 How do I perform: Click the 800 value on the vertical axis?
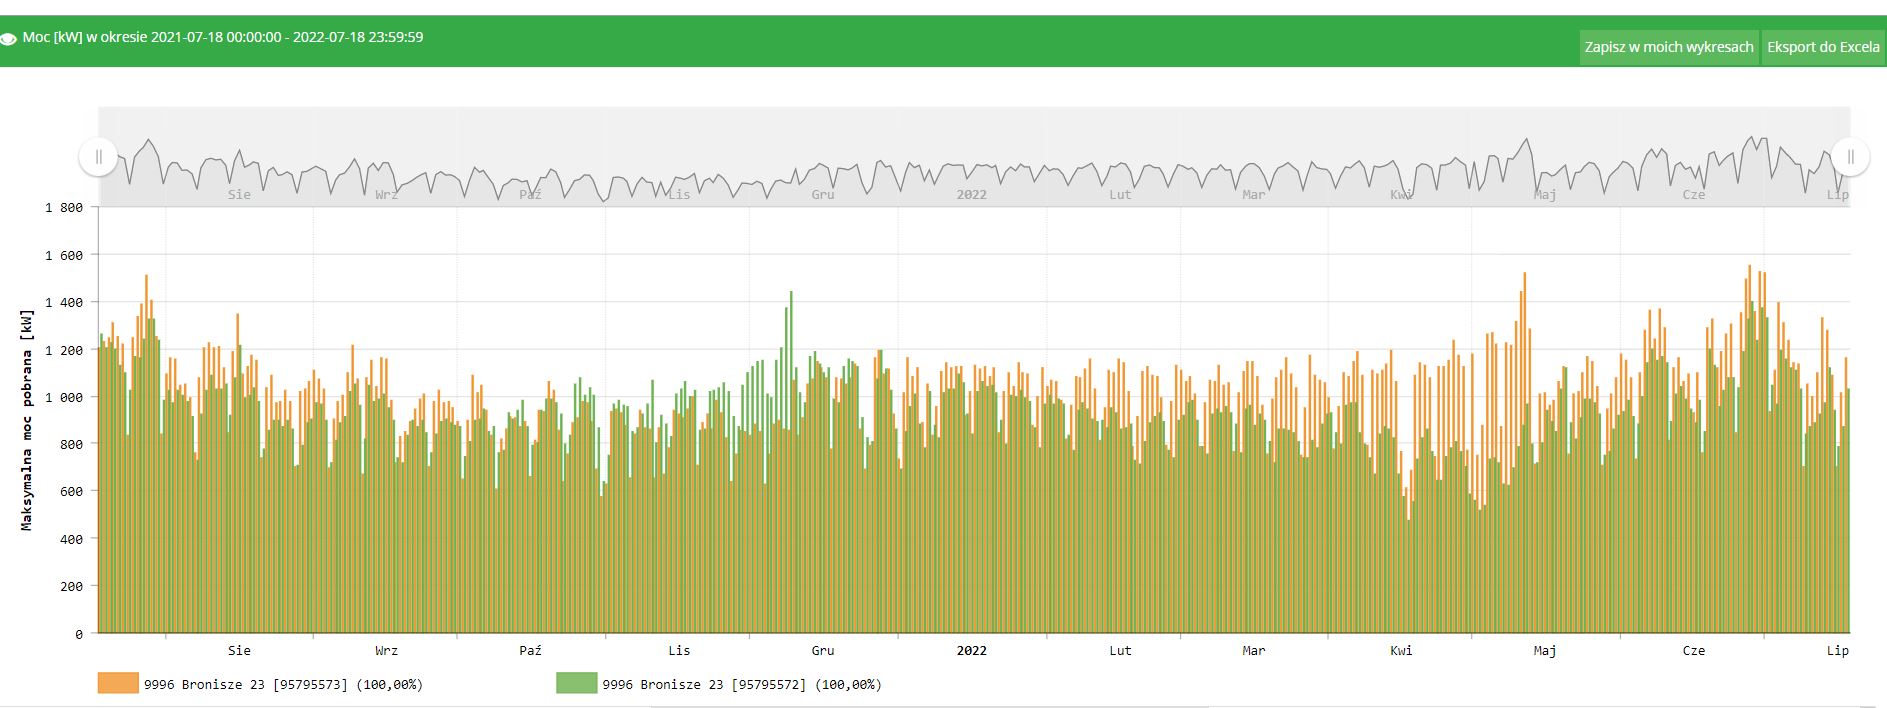72,444
